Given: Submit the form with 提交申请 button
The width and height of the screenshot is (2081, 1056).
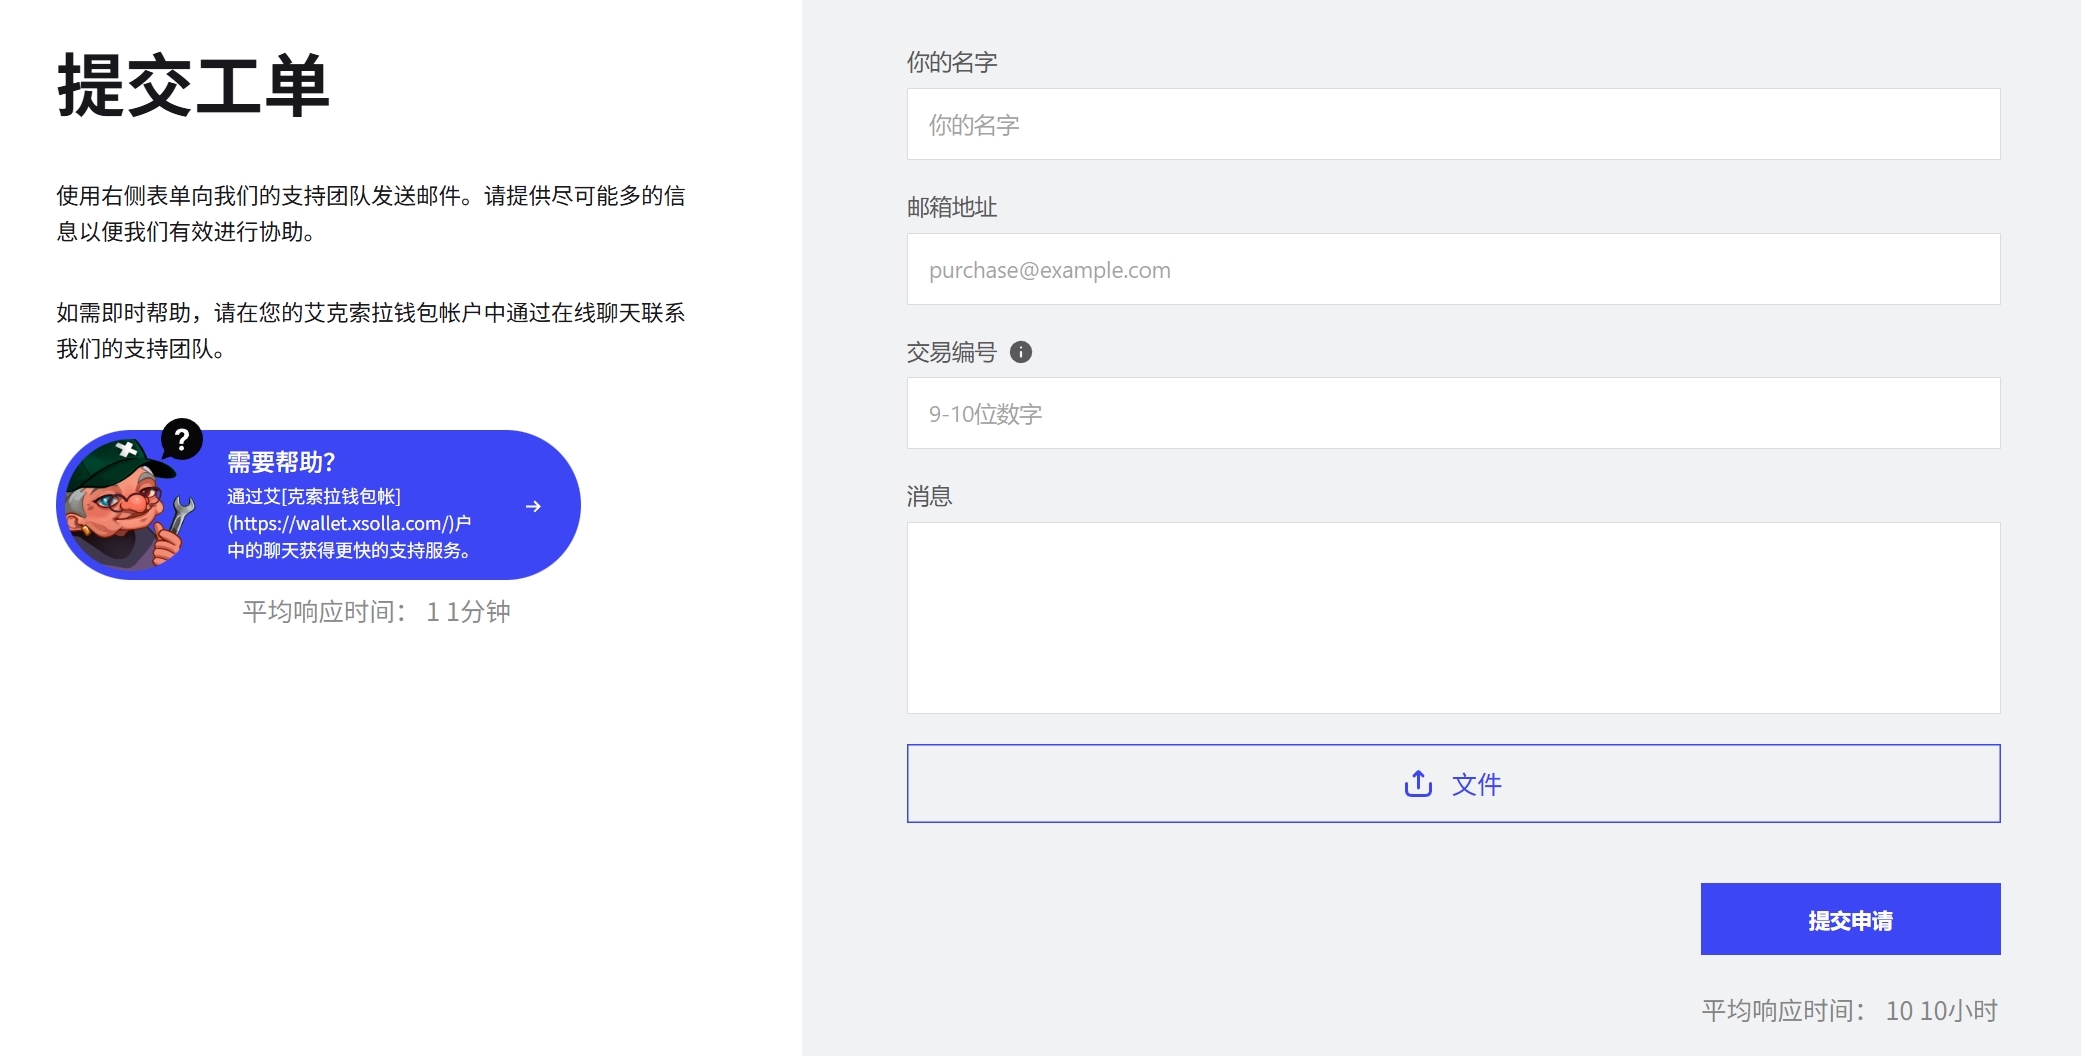Looking at the screenshot, I should [x=1850, y=919].
